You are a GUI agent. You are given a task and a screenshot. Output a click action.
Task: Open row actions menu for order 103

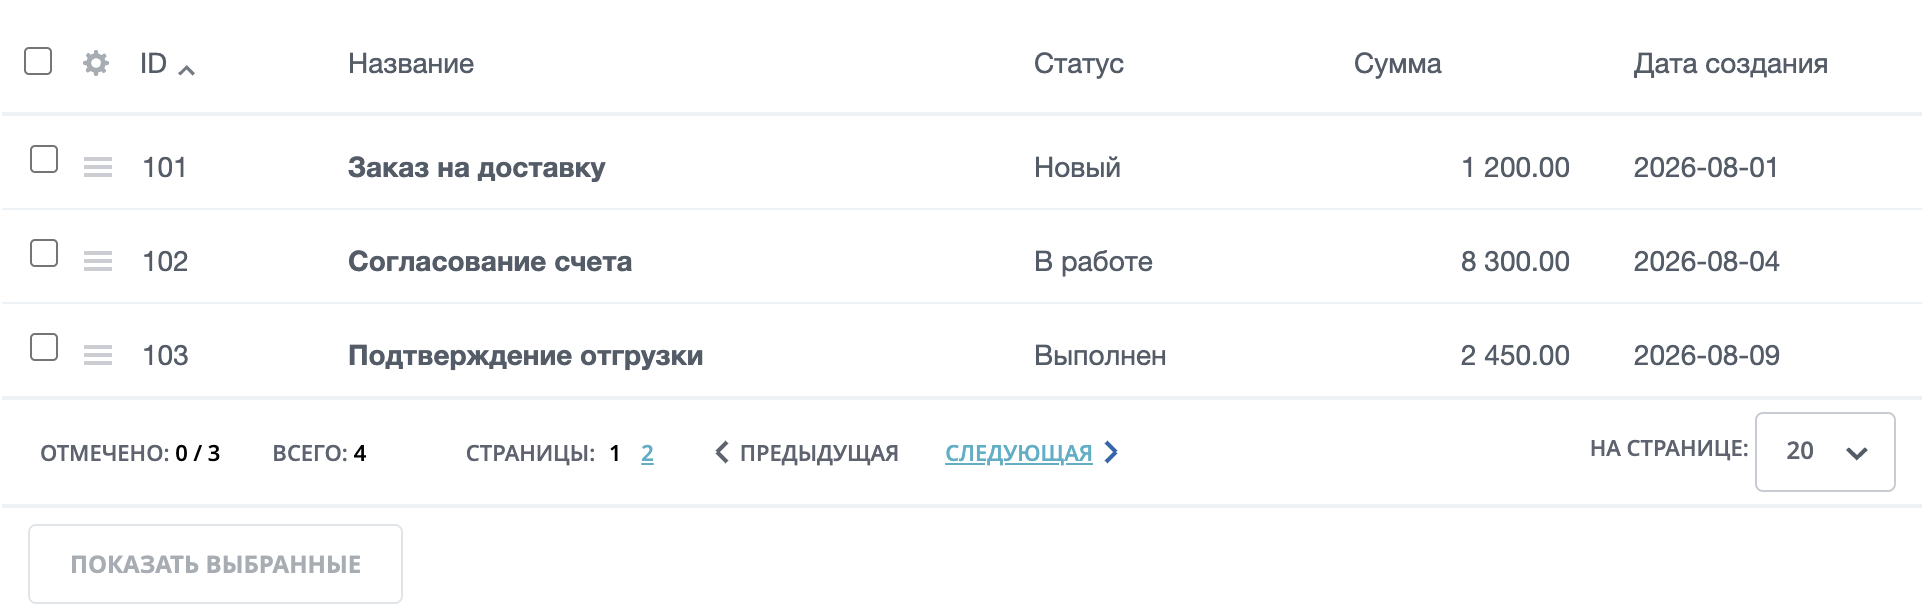(98, 355)
